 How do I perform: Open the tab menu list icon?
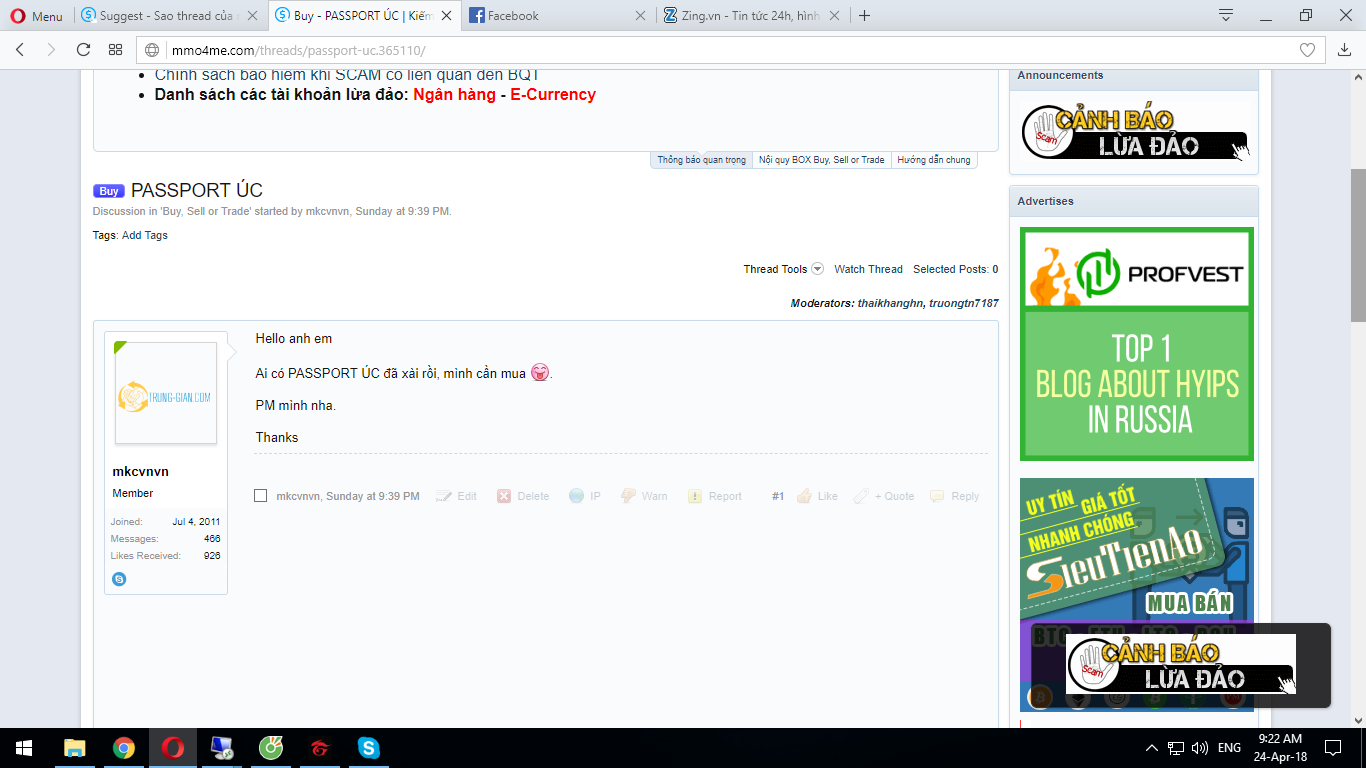[x=1226, y=16]
